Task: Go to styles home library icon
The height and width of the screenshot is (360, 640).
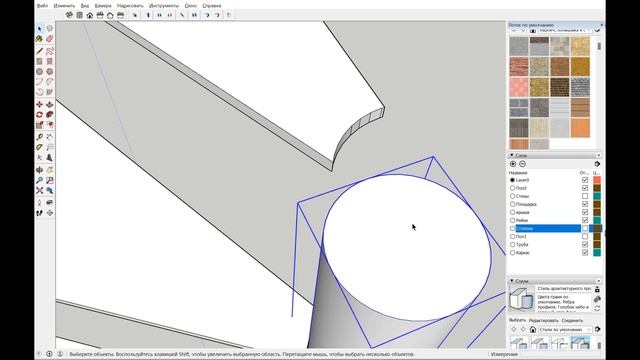Action: [x=533, y=329]
